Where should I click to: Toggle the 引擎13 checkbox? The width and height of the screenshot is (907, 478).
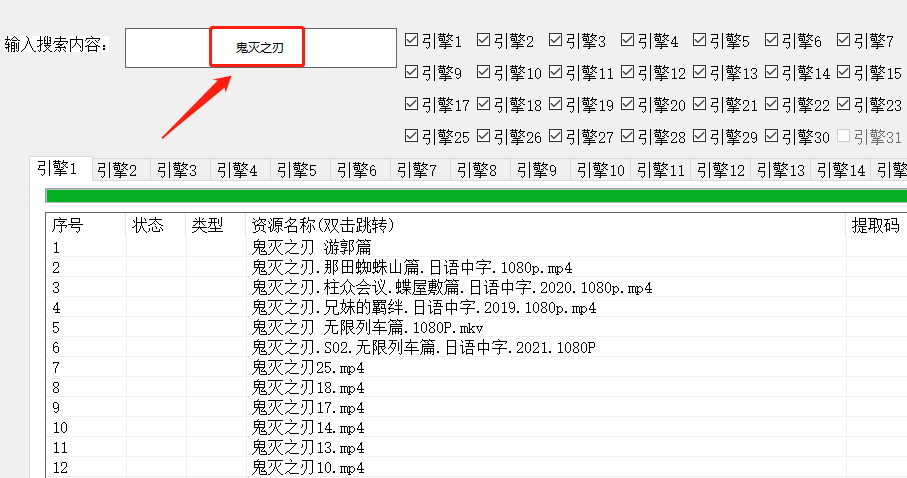tap(699, 72)
